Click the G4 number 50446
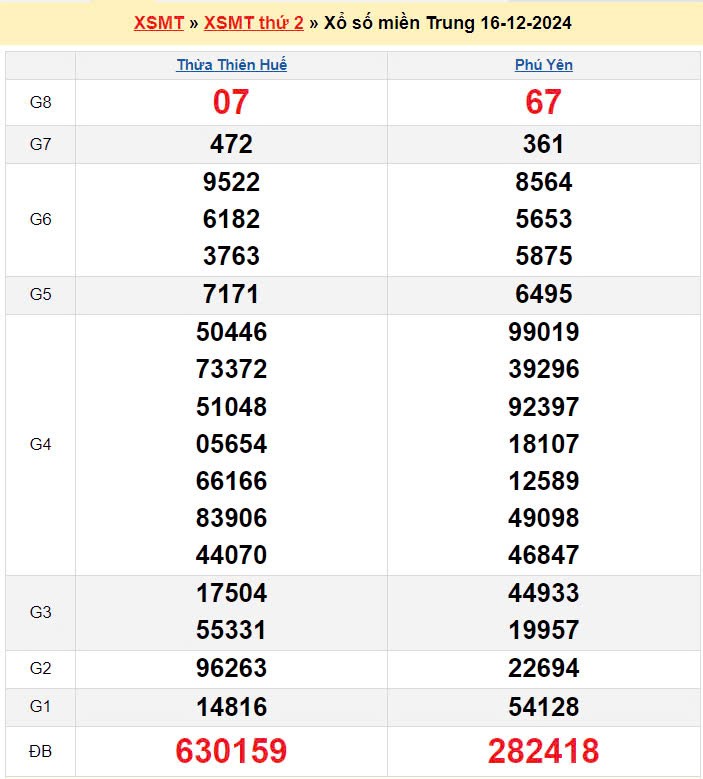The height and width of the screenshot is (779, 703). click(x=231, y=332)
